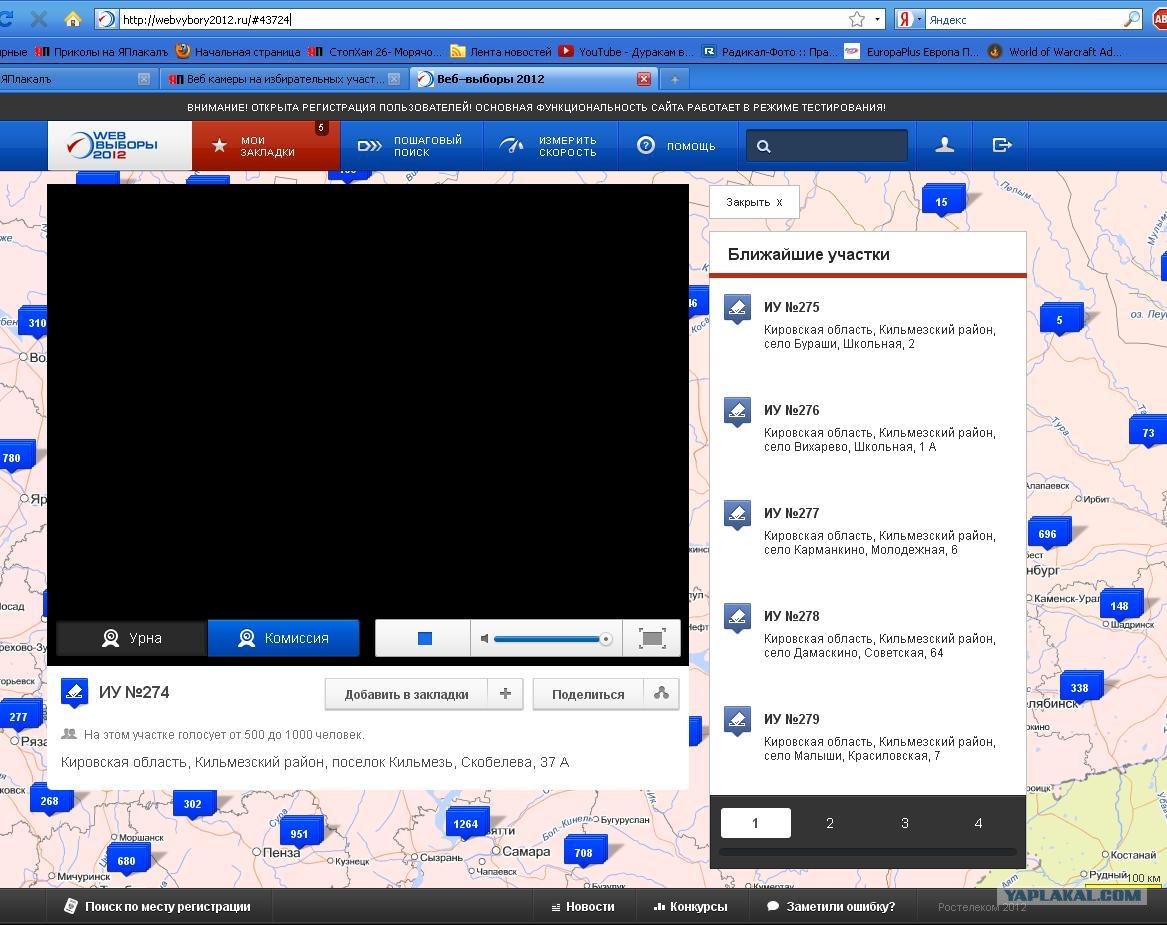
Task: Click the user profile icon in header
Action: click(944, 145)
